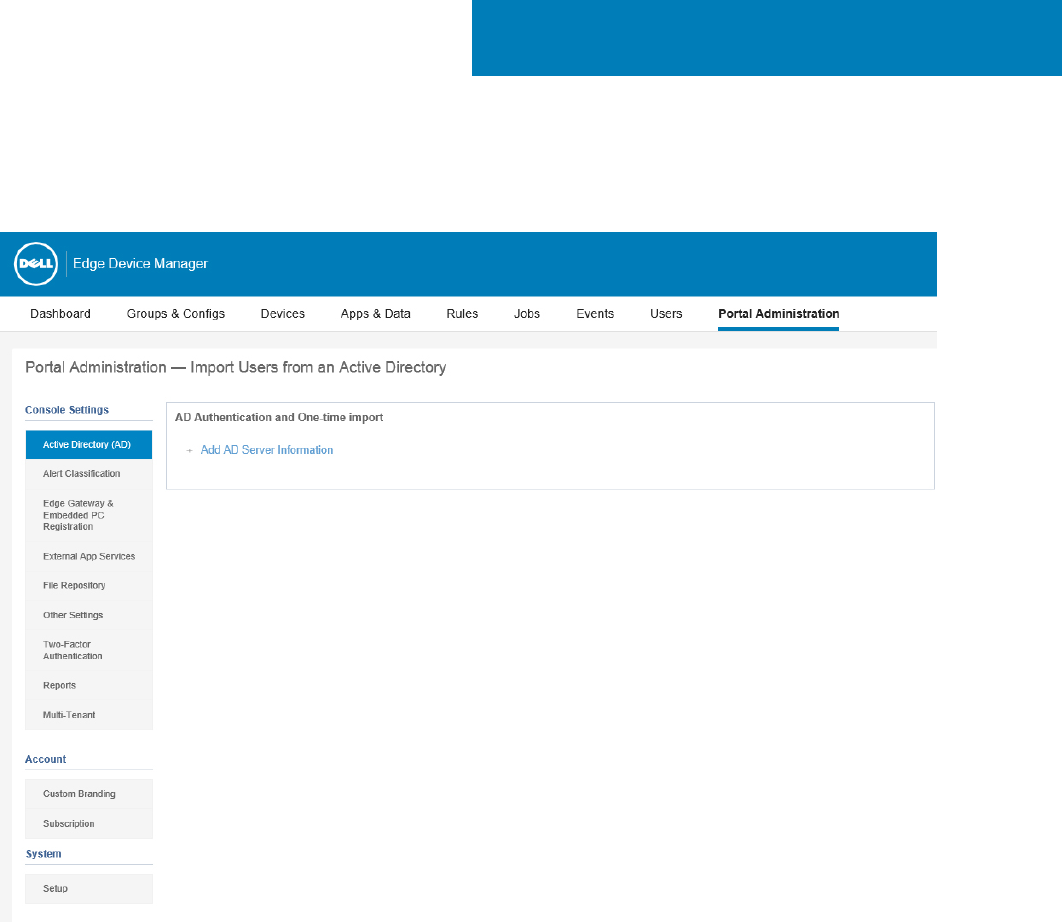The height and width of the screenshot is (922, 1062).
Task: Open Two-Factor Authentication settings
Action: [x=89, y=650]
